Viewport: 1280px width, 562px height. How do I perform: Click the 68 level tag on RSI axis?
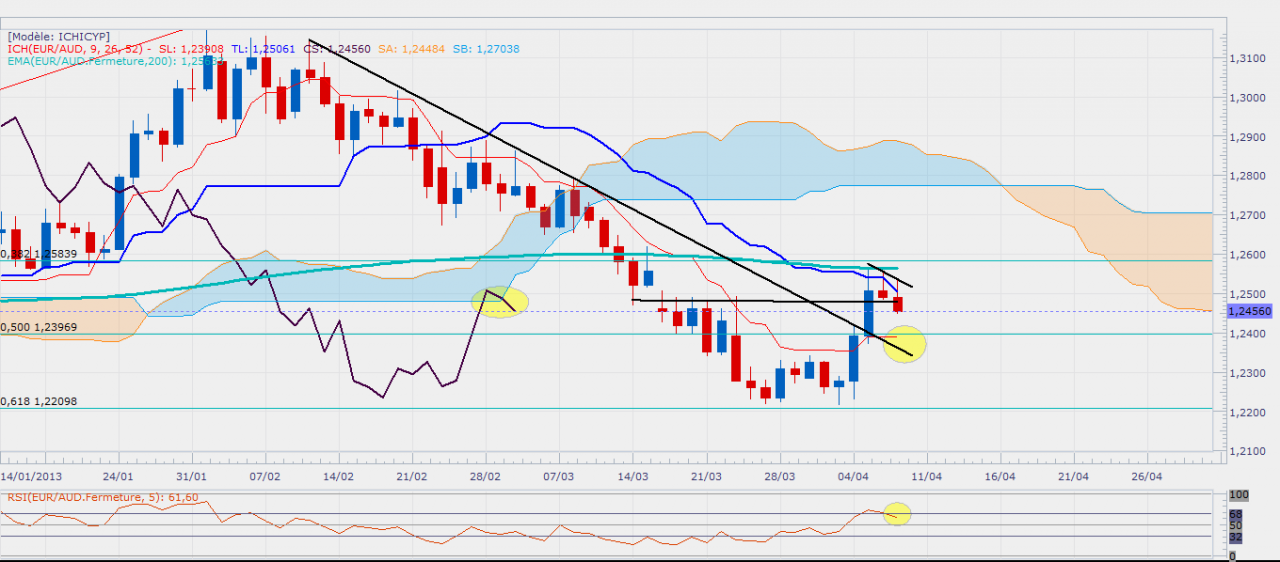click(1234, 514)
